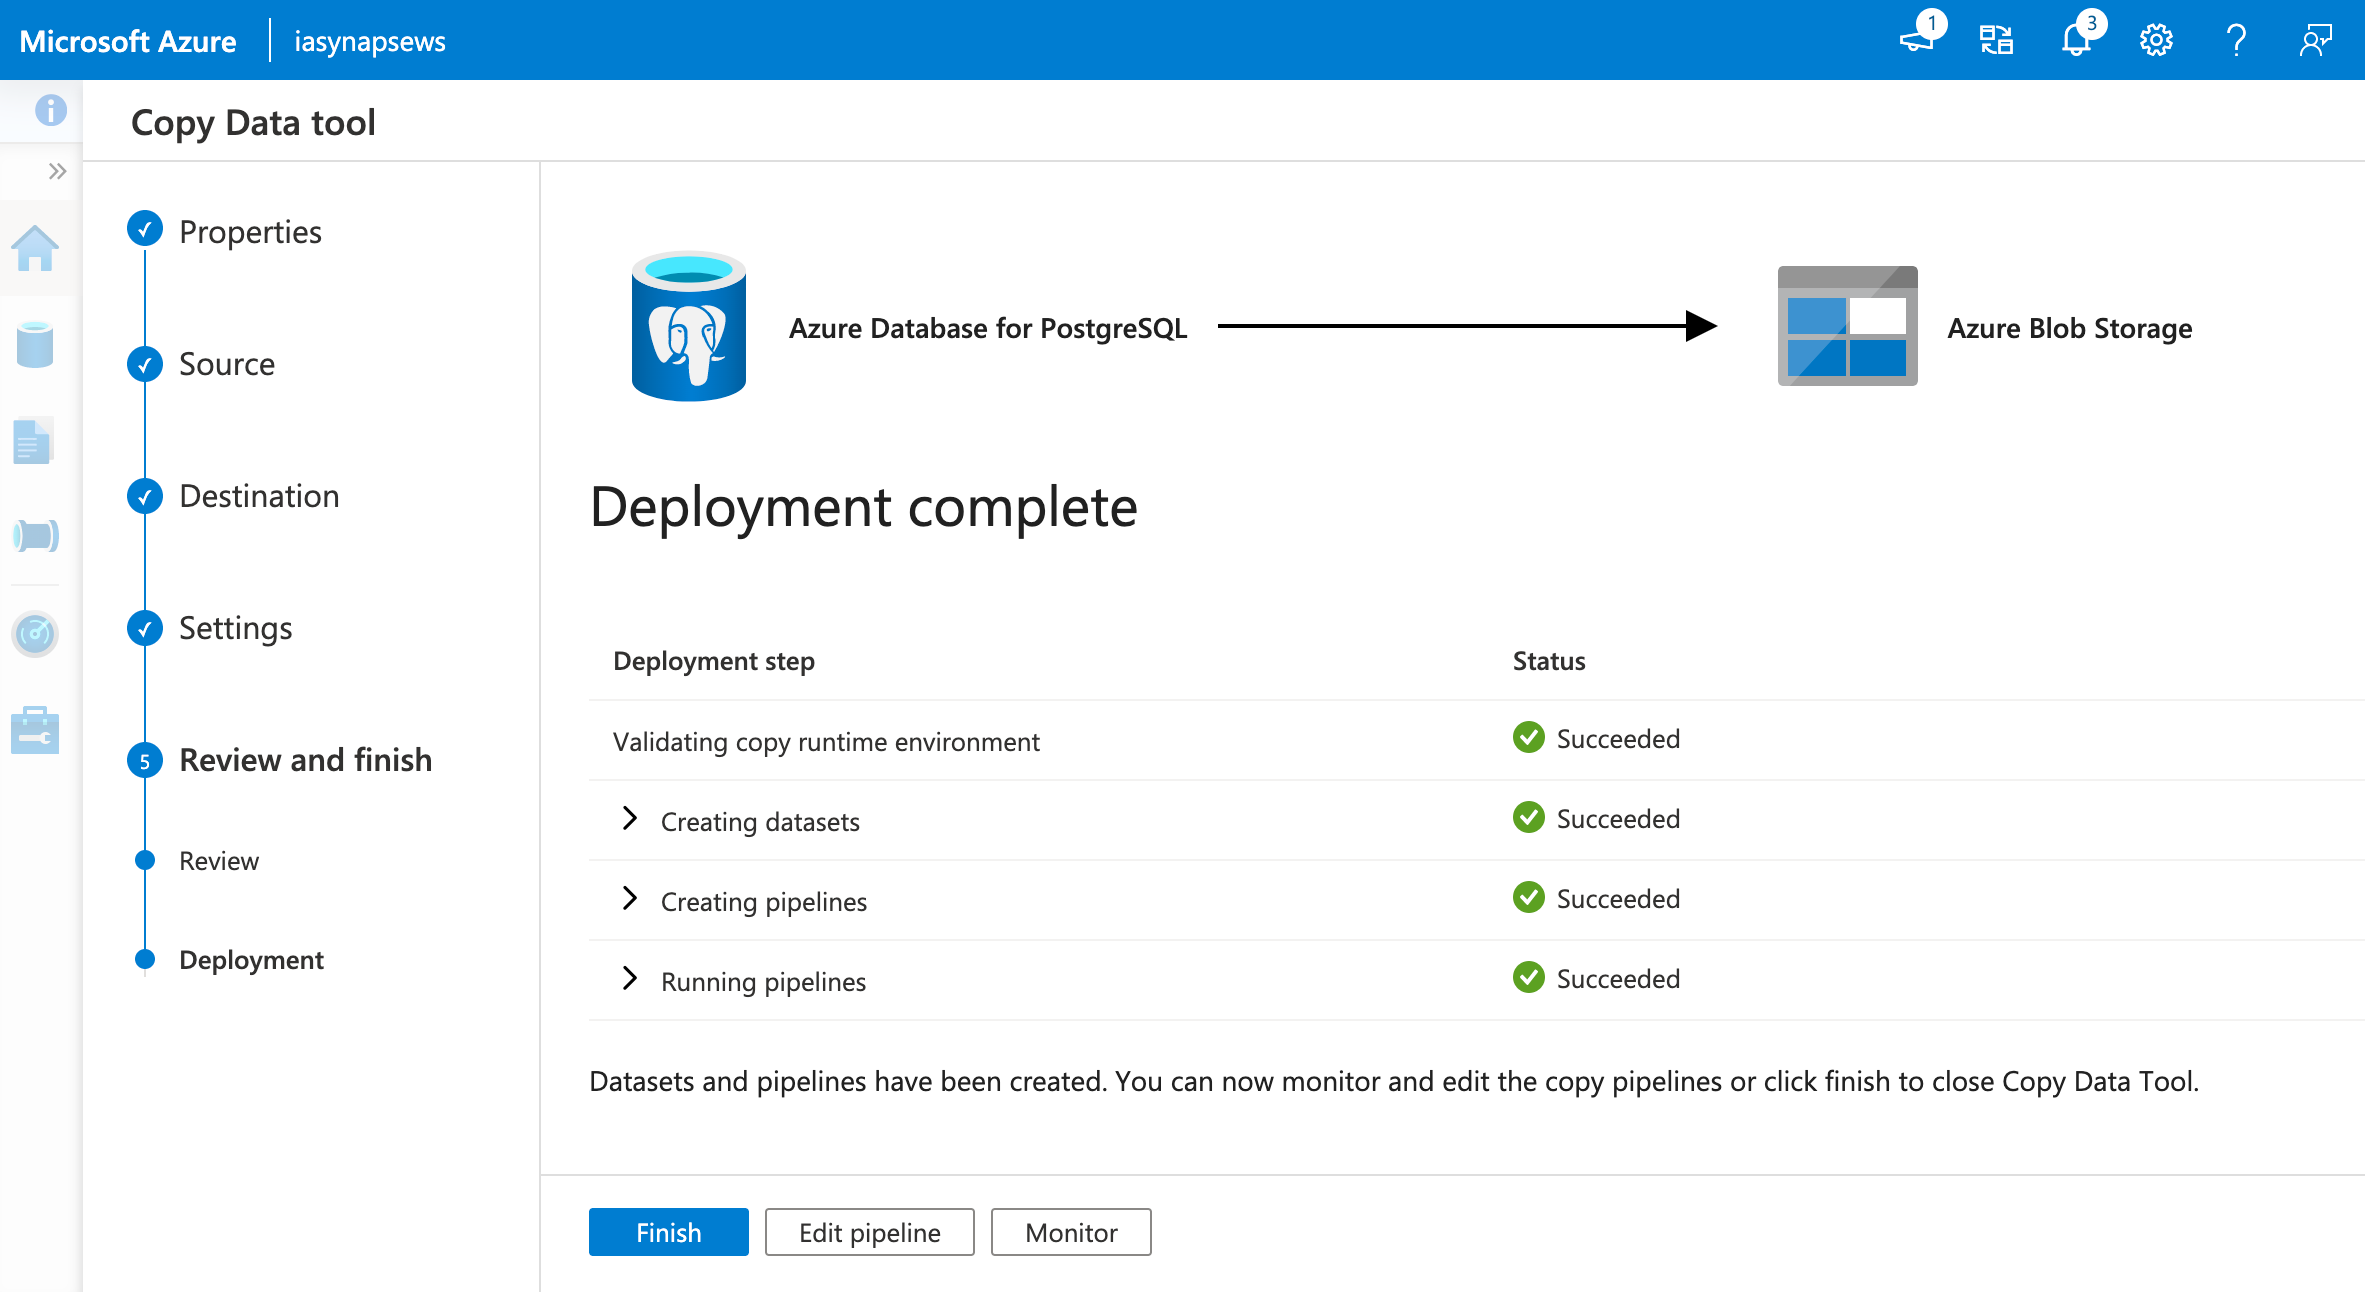Image resolution: width=2365 pixels, height=1292 pixels.
Task: Select the Review sub-step
Action: point(219,861)
